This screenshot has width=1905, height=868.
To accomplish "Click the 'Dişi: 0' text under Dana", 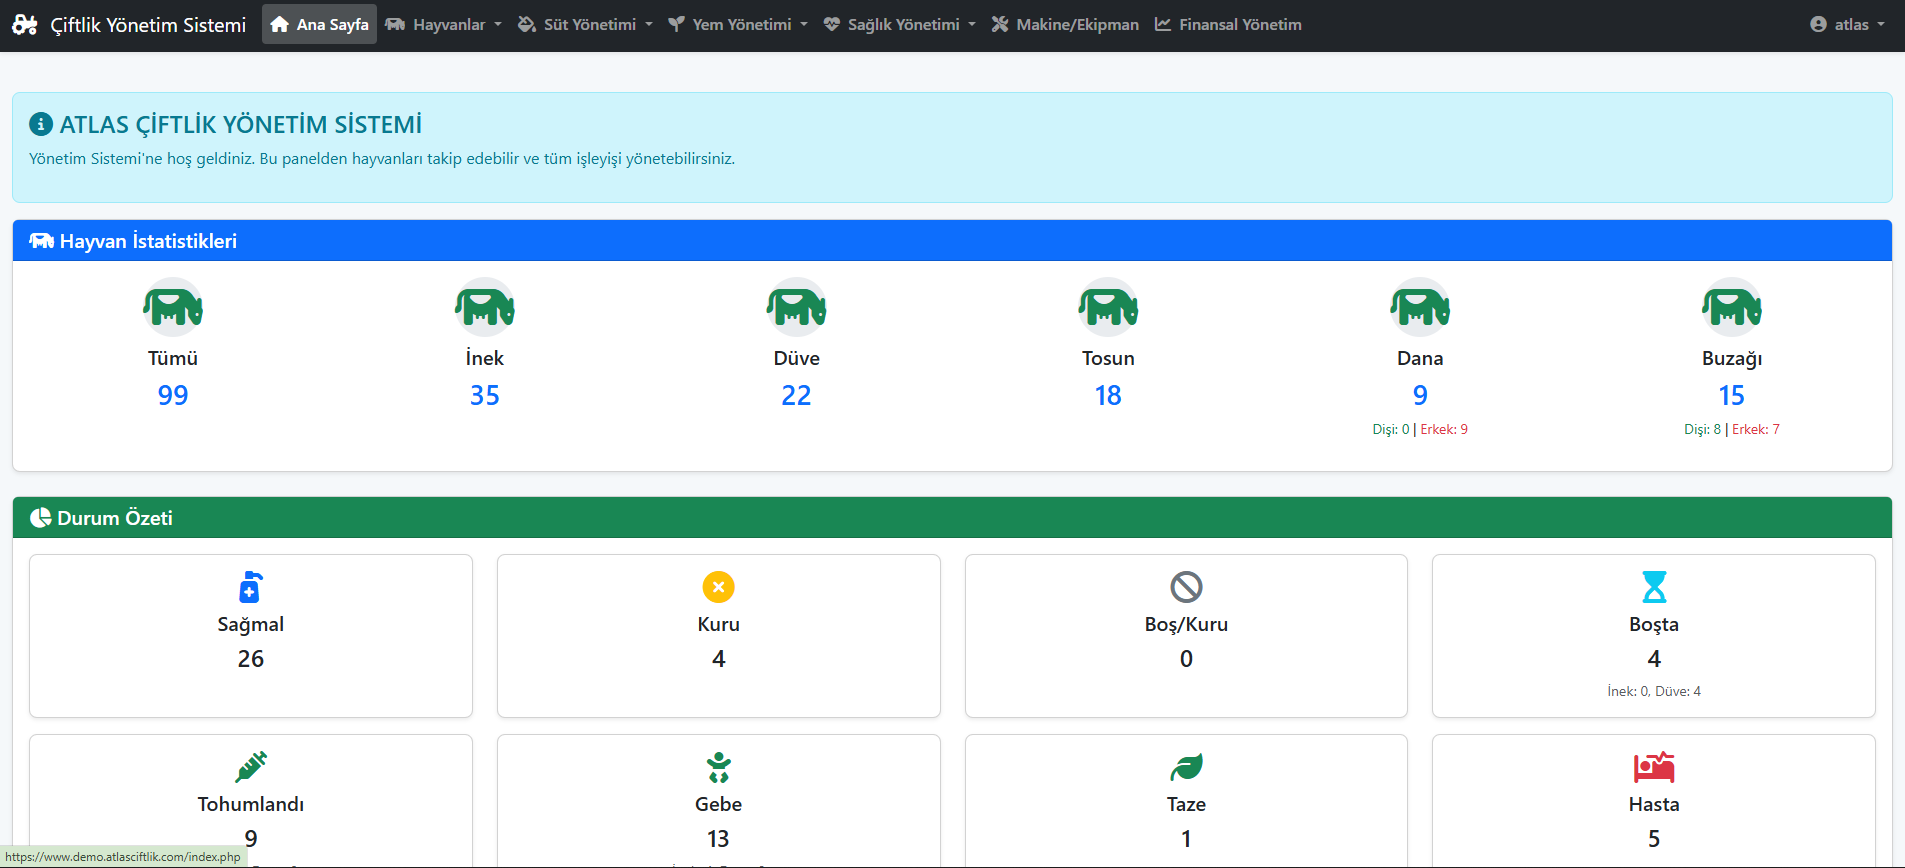I will [x=1391, y=429].
